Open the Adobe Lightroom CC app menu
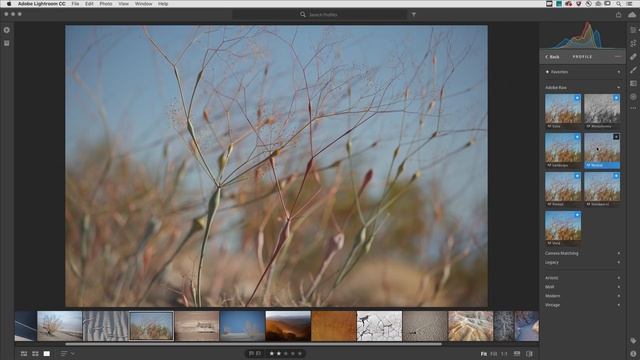Image resolution: width=640 pixels, height=360 pixels. coord(42,4)
